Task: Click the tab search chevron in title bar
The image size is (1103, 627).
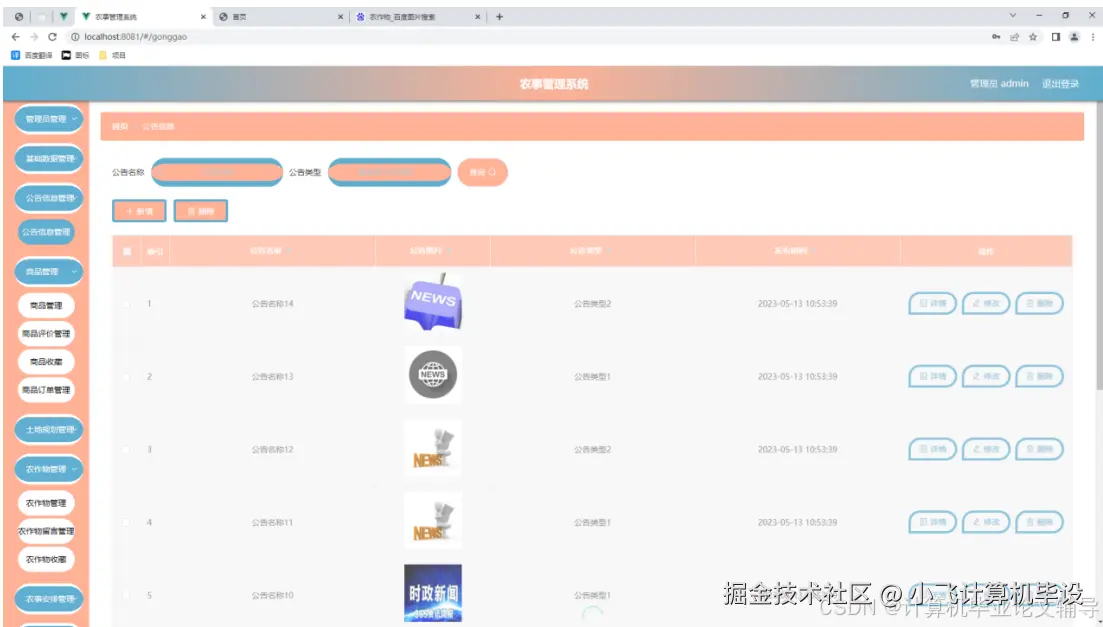Action: tap(1012, 15)
